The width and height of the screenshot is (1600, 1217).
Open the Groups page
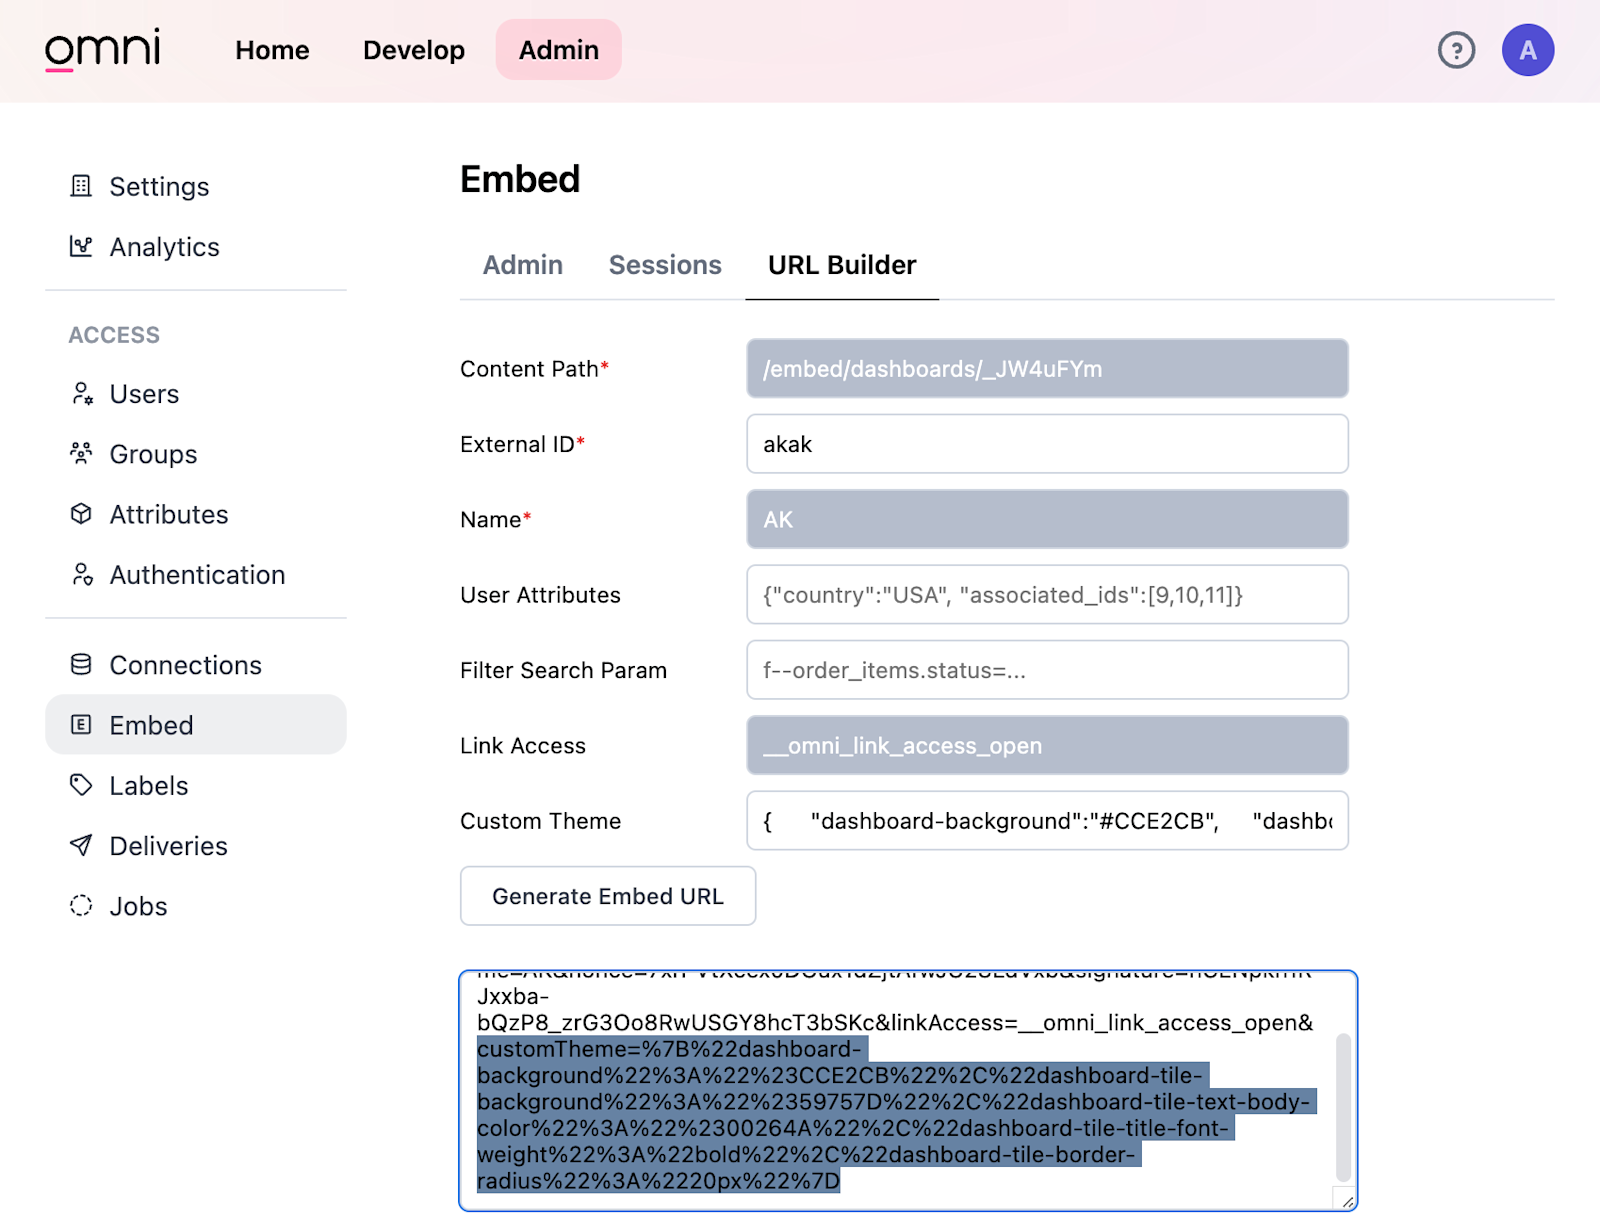click(152, 454)
